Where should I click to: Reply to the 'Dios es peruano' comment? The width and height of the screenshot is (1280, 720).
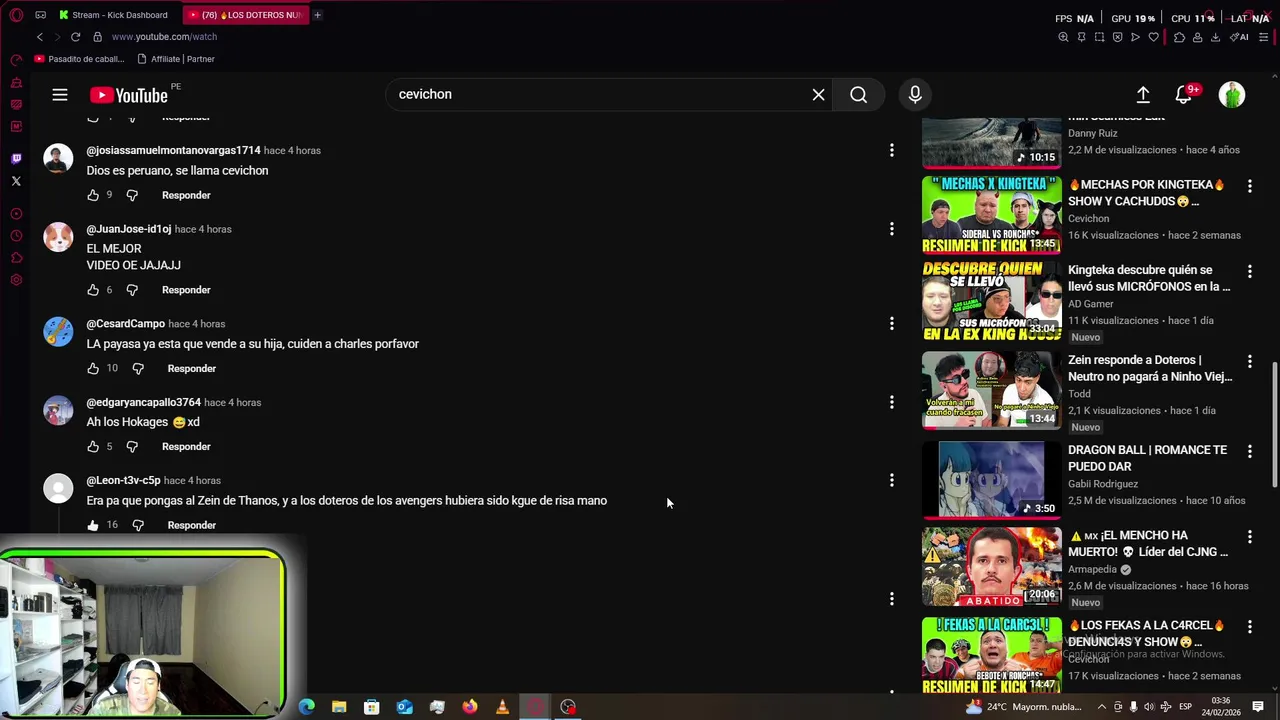coord(186,195)
